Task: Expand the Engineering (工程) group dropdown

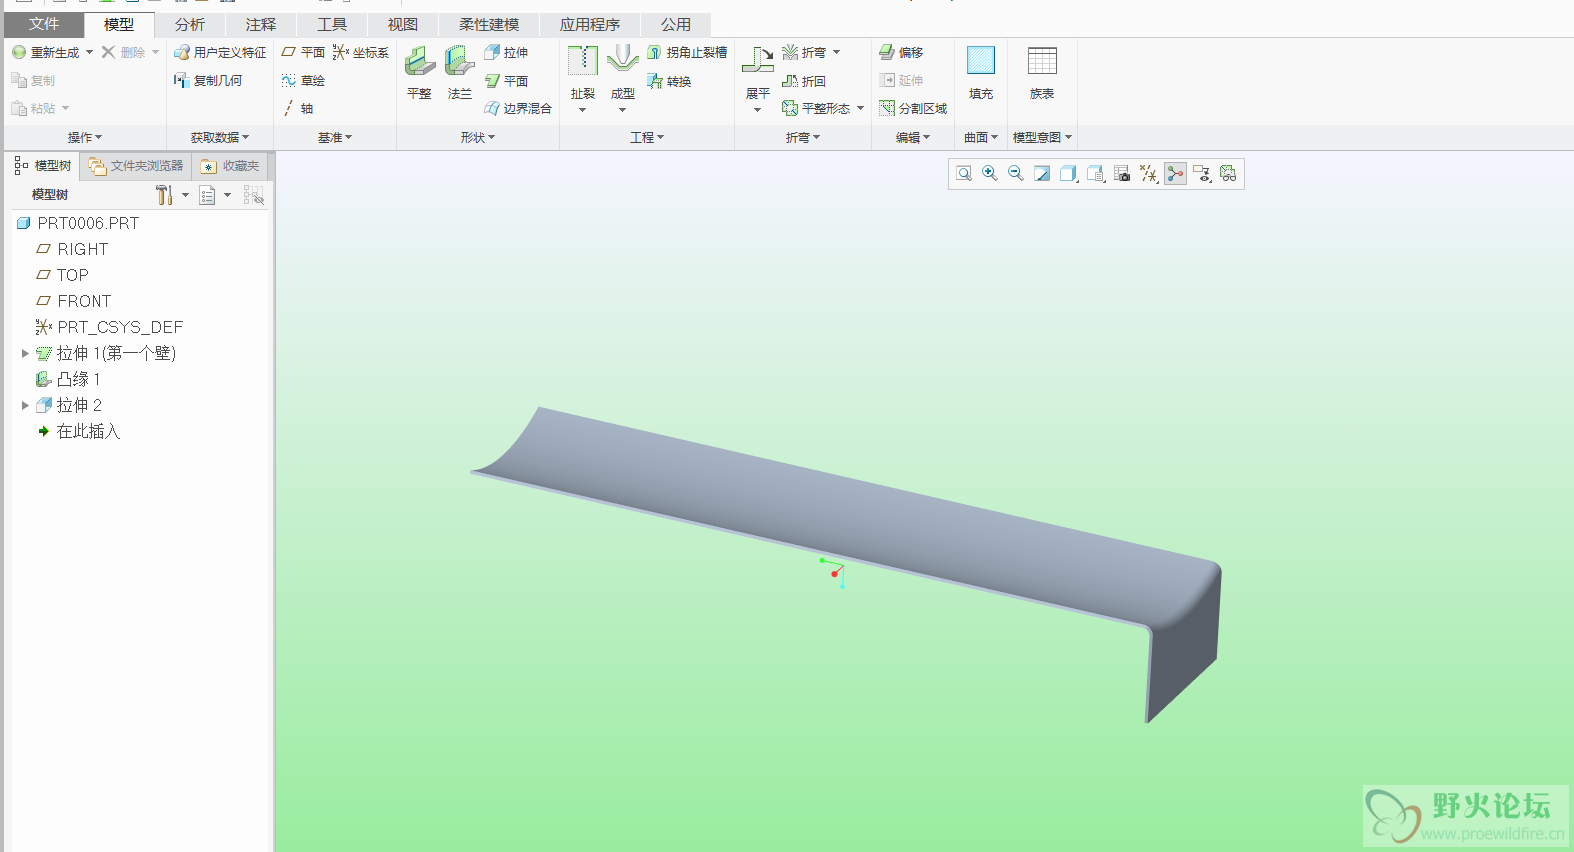Action: point(647,137)
